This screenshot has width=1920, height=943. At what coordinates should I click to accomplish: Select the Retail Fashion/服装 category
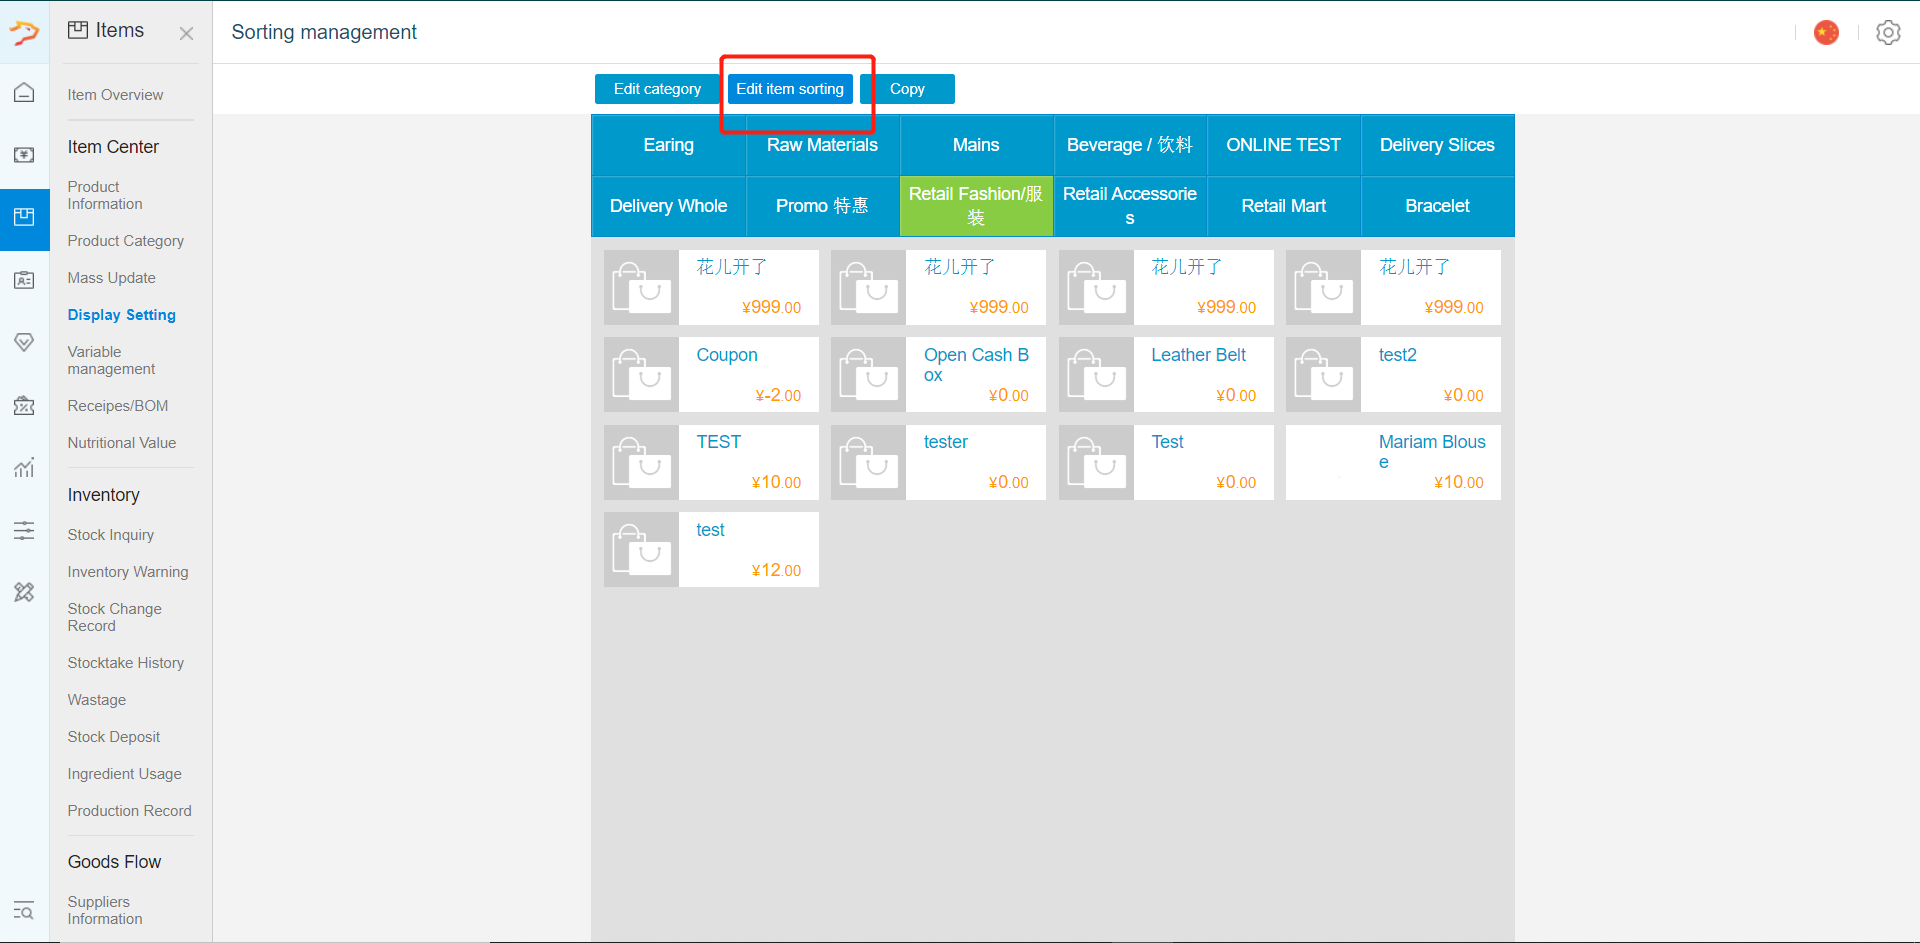(976, 206)
